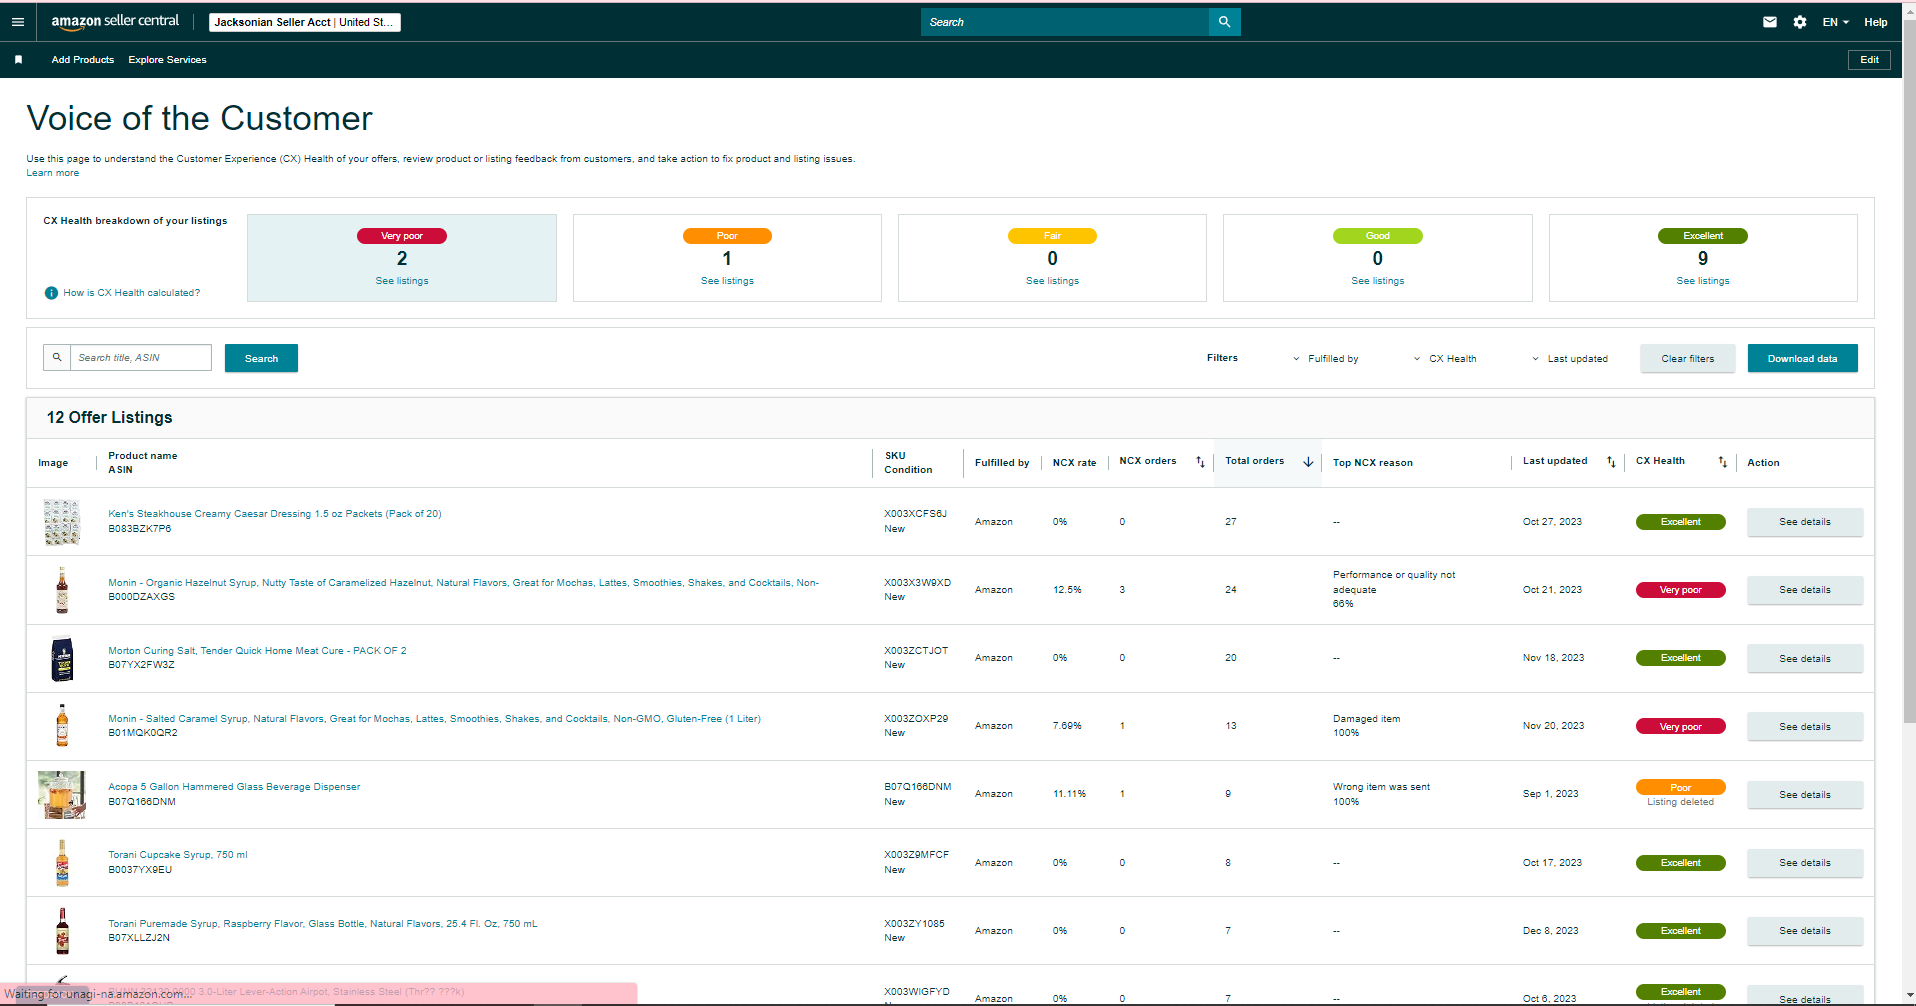Open Monin Organic Hazelnut Syrup listing link
The width and height of the screenshot is (1916, 1006).
(463, 583)
